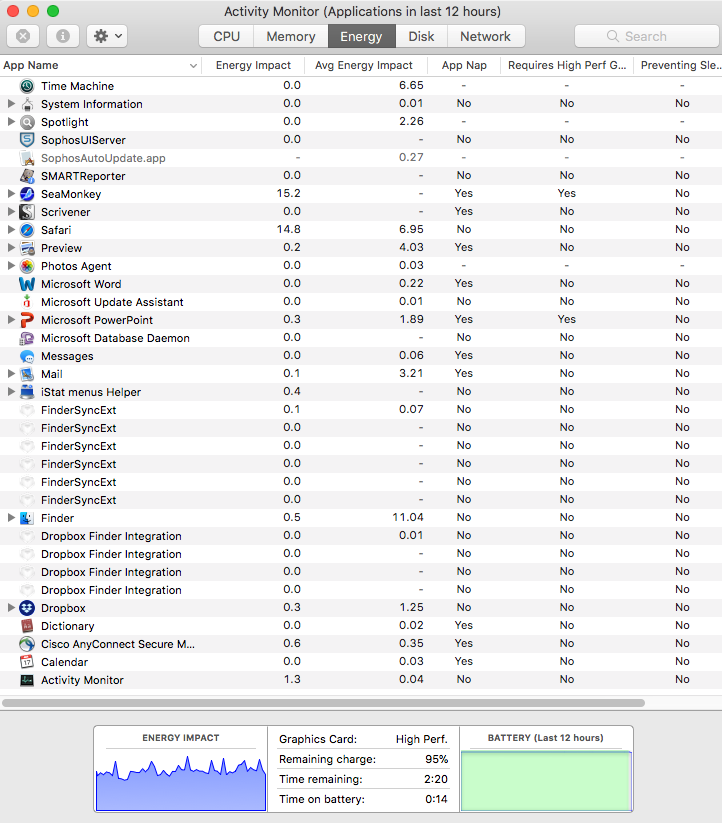Expand the Finder process group

click(x=11, y=518)
